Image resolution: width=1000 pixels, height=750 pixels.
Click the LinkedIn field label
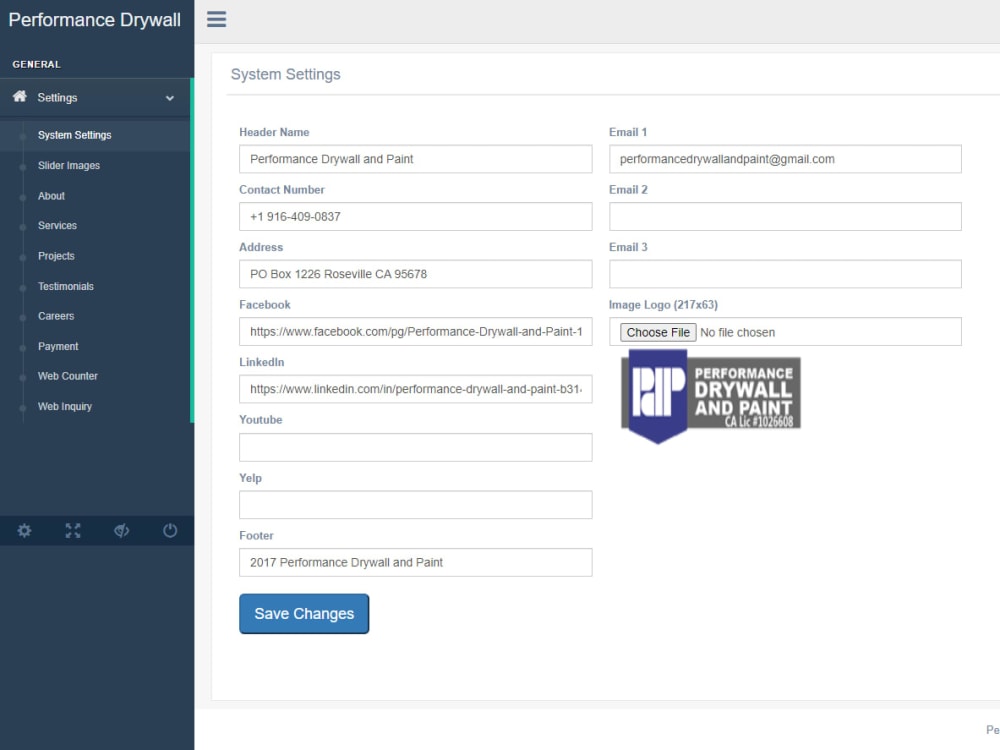pyautogui.click(x=261, y=362)
